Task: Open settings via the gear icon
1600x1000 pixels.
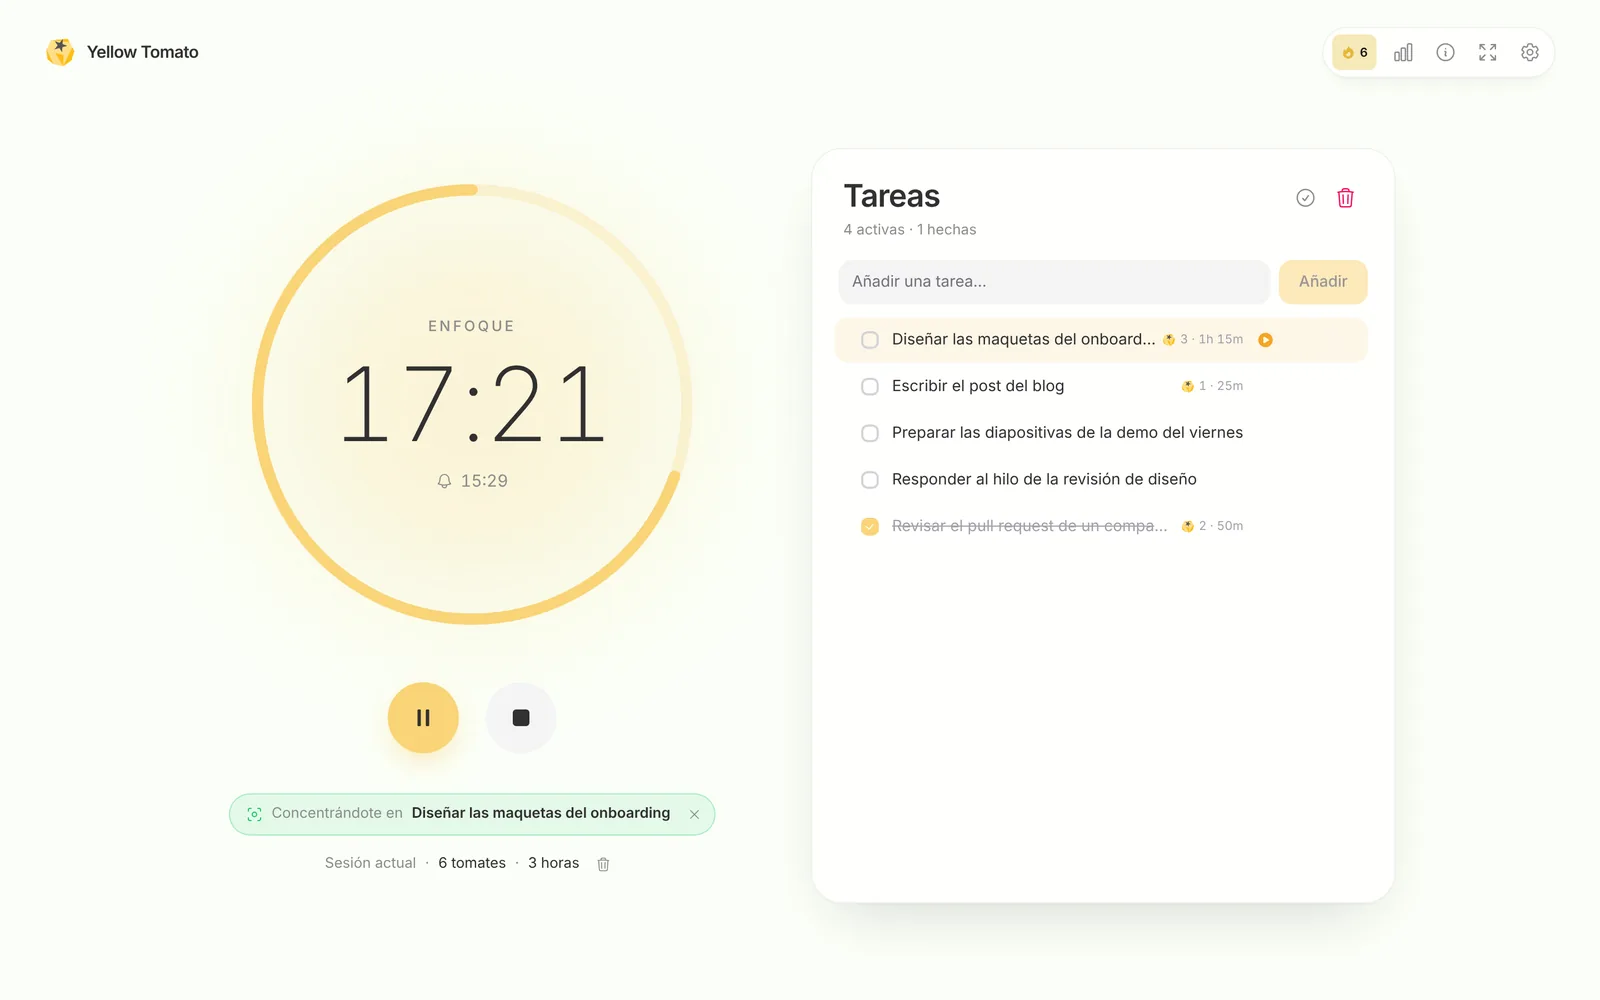Action: coord(1530,52)
